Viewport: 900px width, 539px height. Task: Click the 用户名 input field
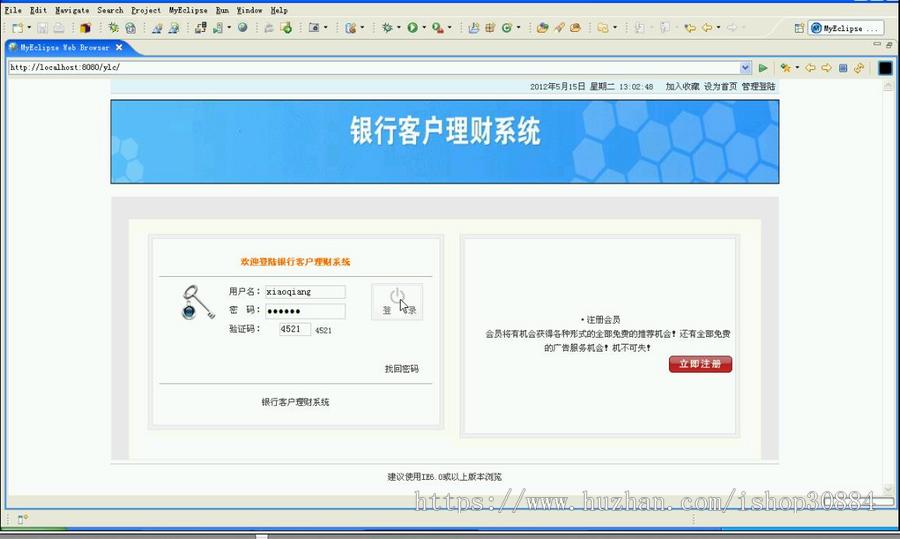(305, 292)
